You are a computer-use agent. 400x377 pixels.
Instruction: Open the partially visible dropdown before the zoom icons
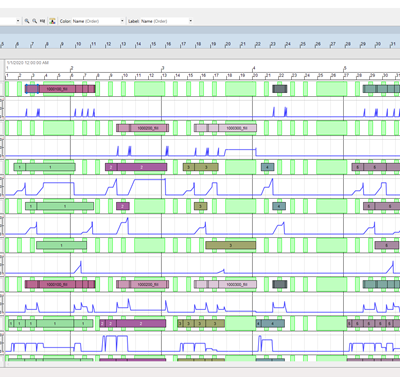[10, 21]
